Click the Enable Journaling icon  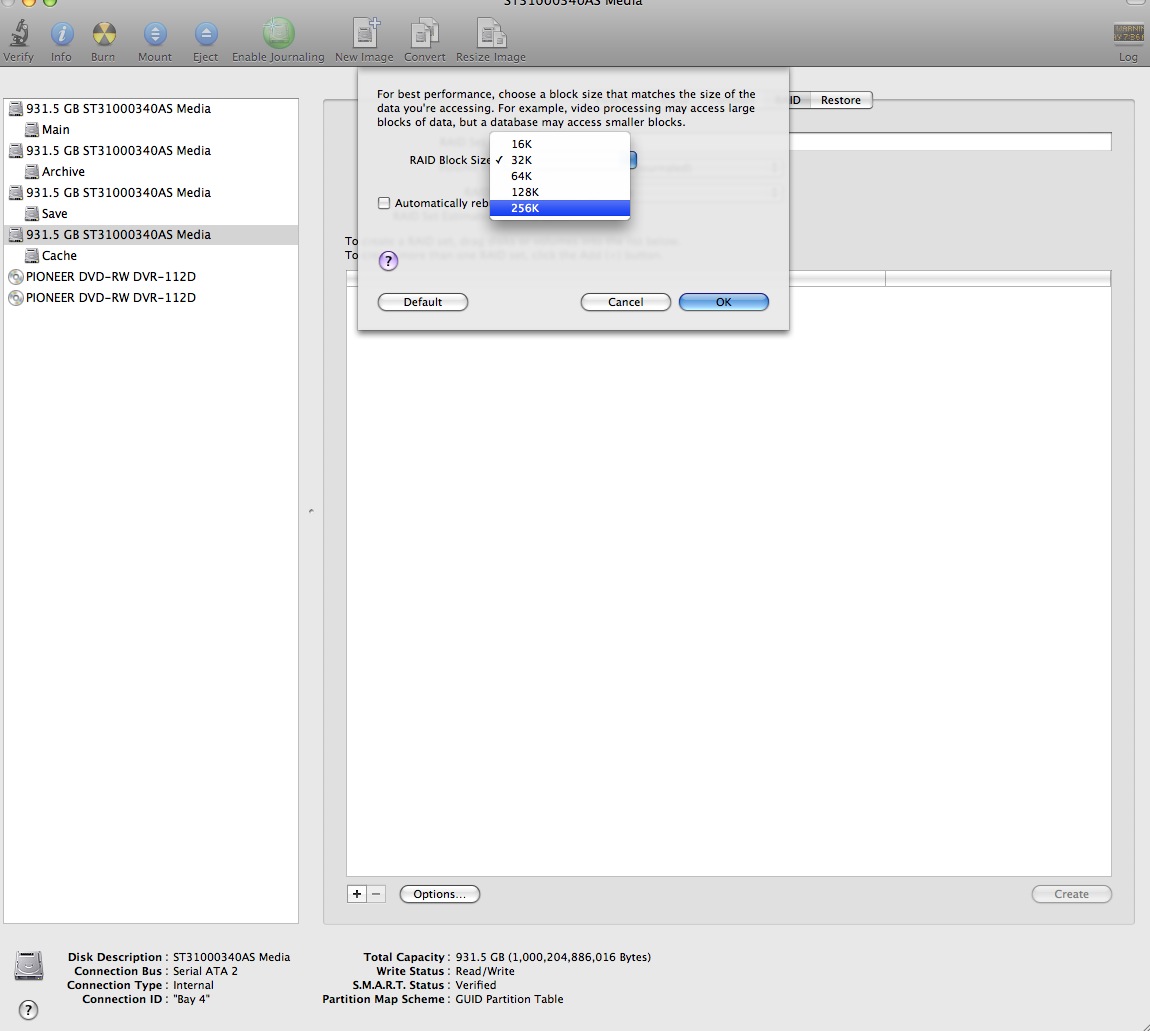click(277, 34)
